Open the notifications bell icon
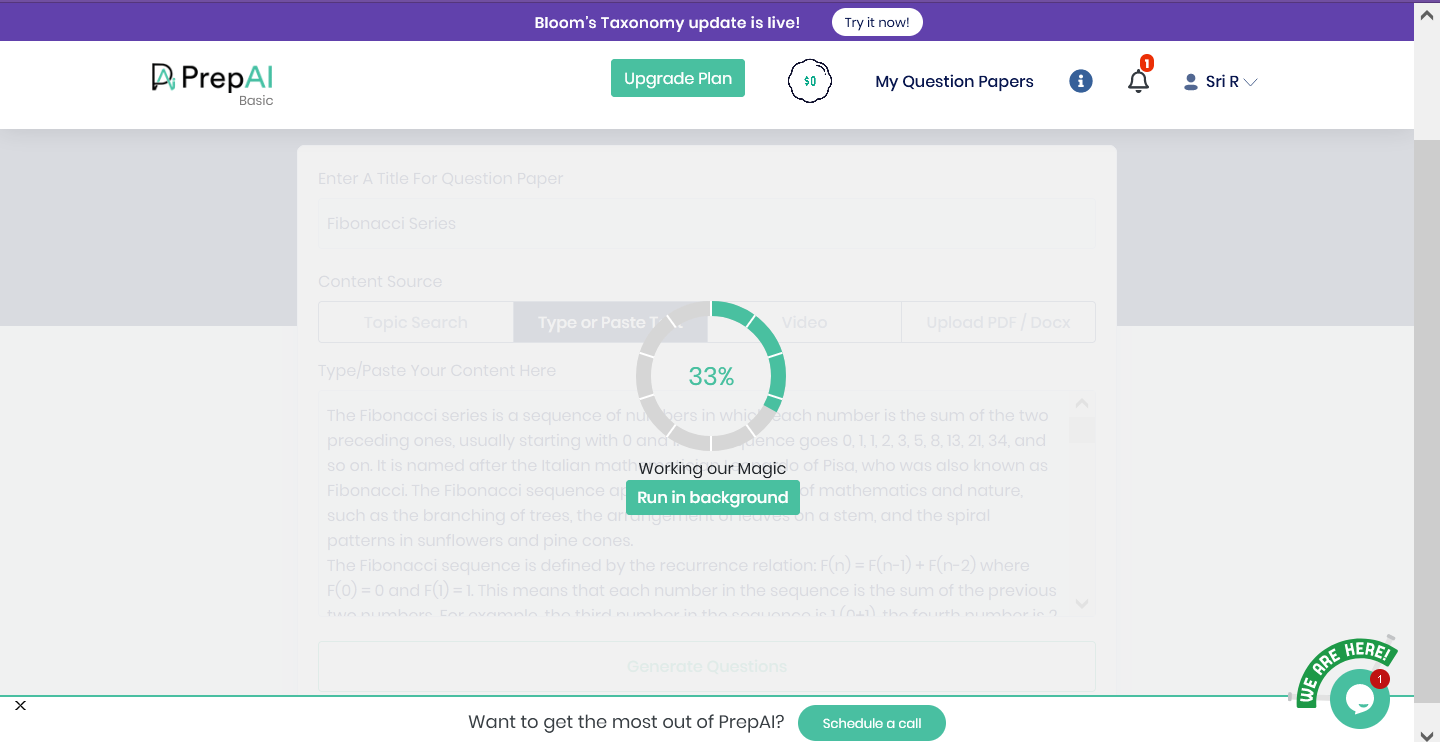This screenshot has height=742, width=1440. pos(1138,82)
